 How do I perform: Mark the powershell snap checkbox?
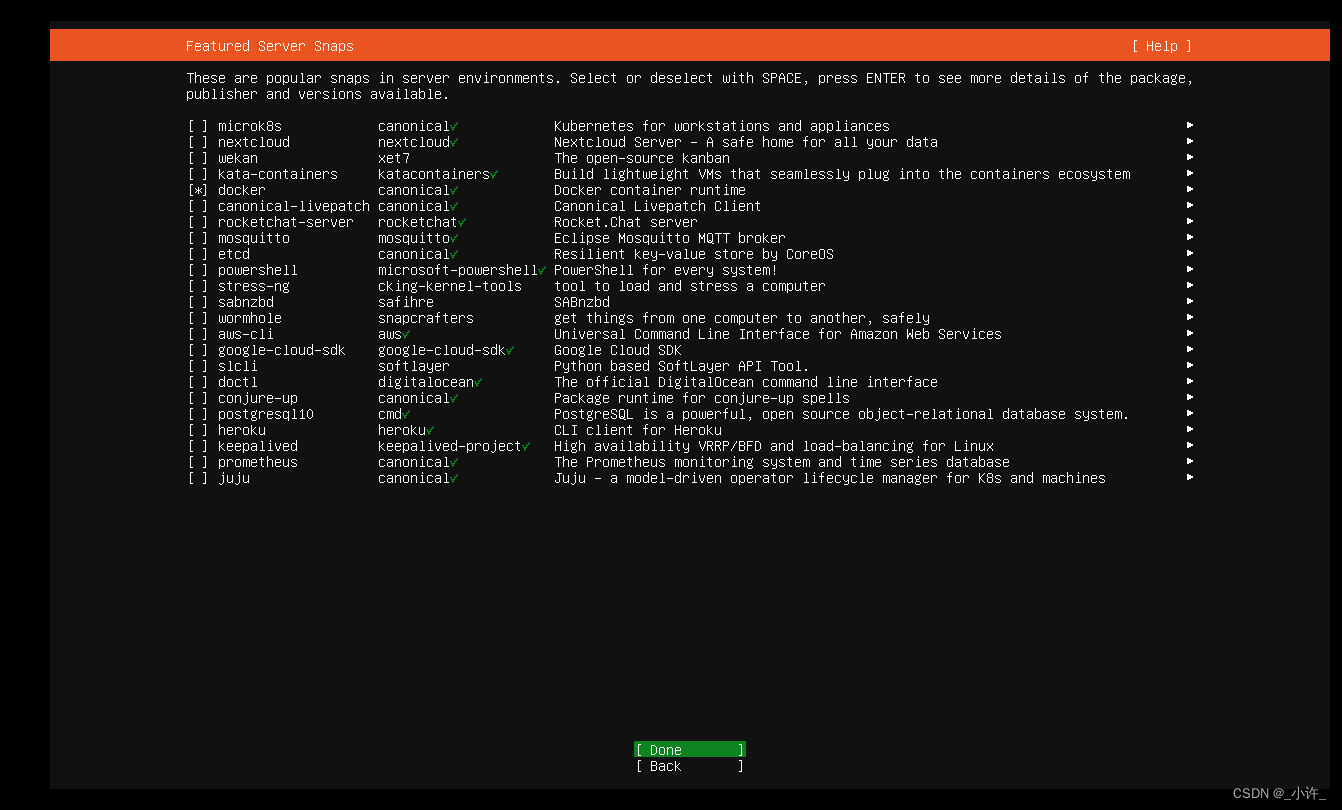tap(198, 270)
